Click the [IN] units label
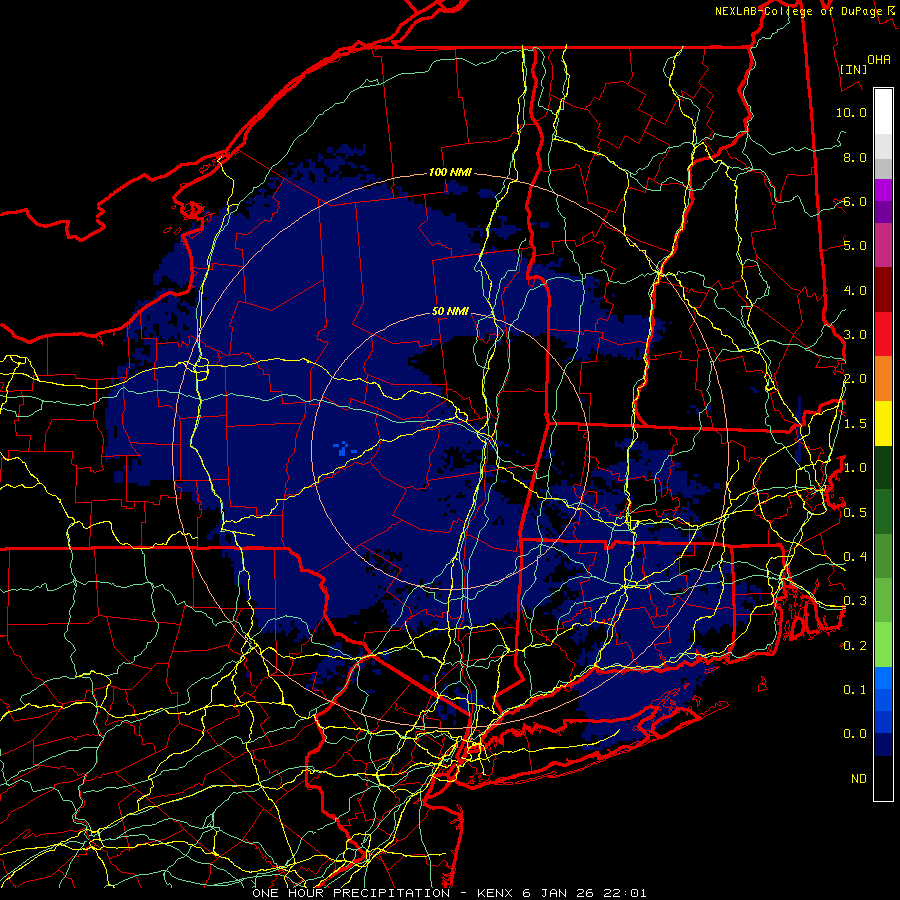900x900 pixels. click(x=853, y=69)
